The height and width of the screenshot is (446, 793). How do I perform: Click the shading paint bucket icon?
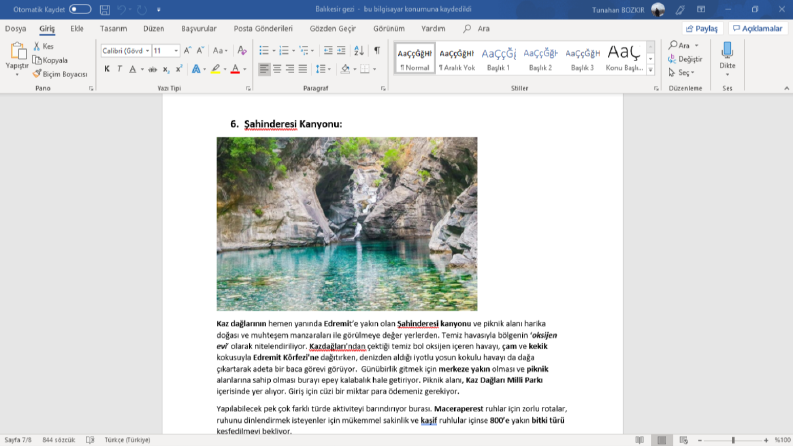(345, 69)
